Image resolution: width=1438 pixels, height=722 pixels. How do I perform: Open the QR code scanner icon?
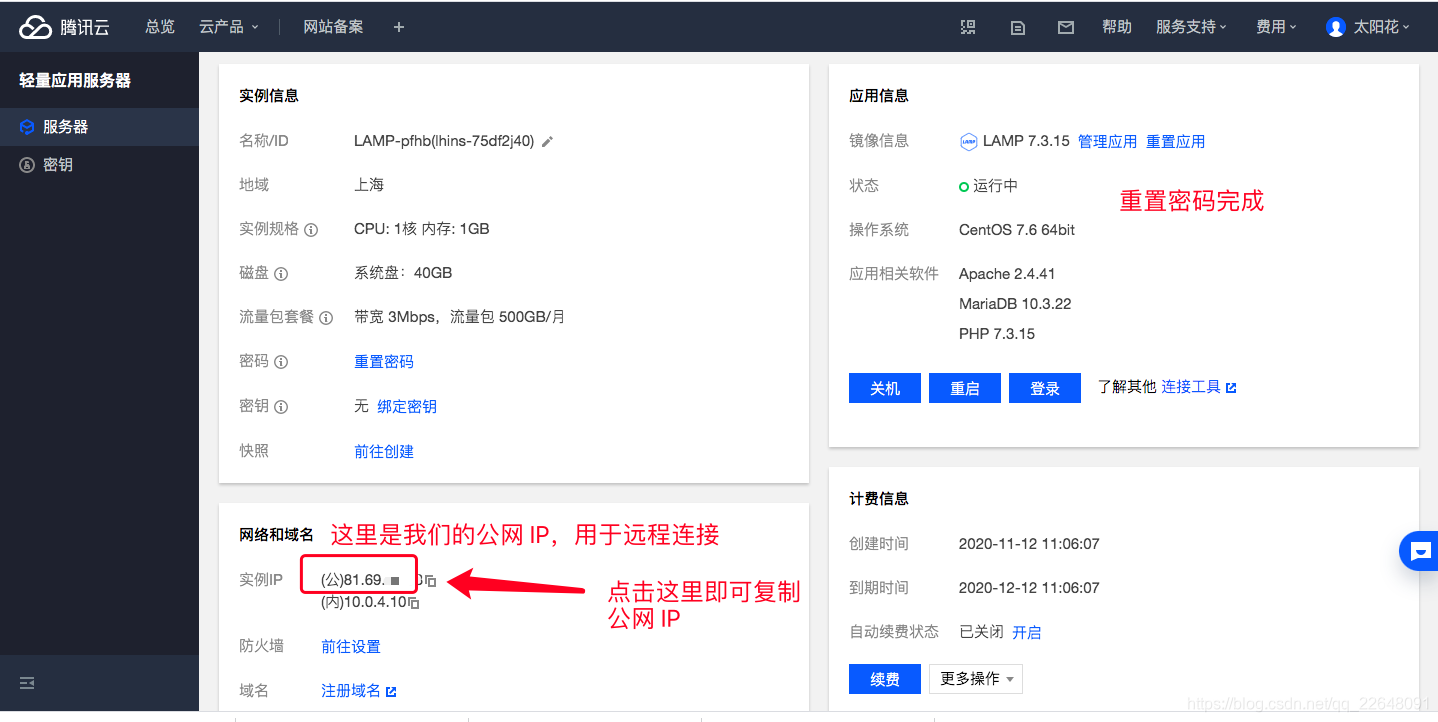pos(968,27)
